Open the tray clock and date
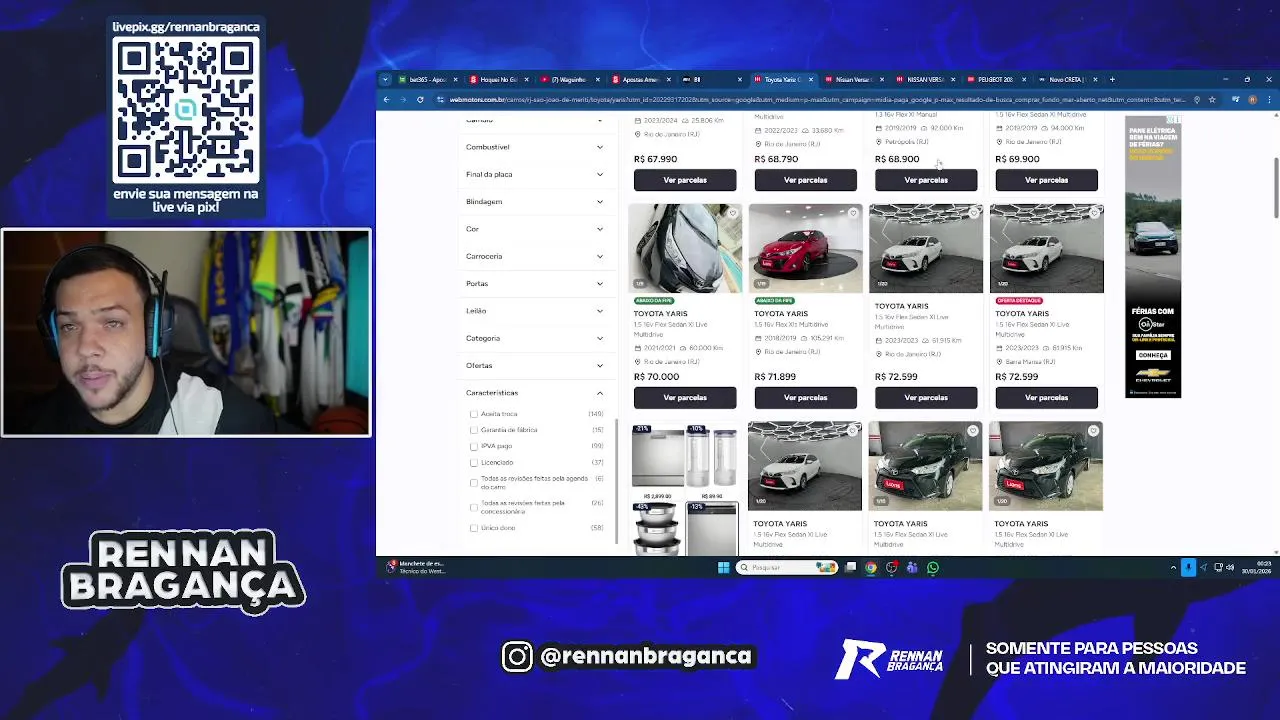The width and height of the screenshot is (1280, 720). tap(1255, 567)
